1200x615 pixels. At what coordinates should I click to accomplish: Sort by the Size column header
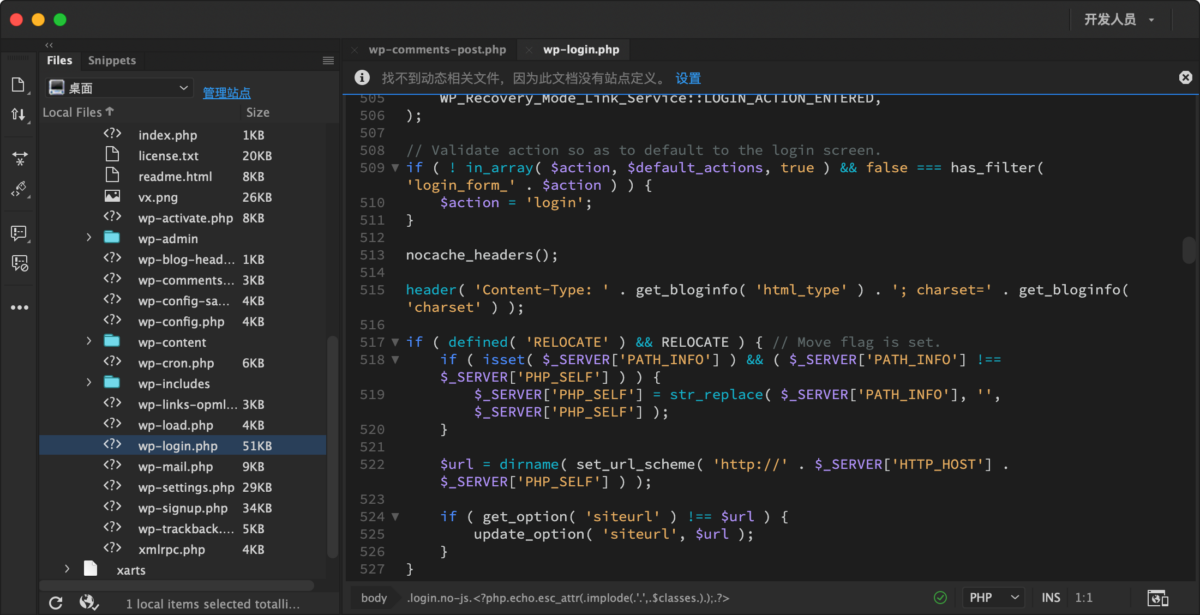258,112
